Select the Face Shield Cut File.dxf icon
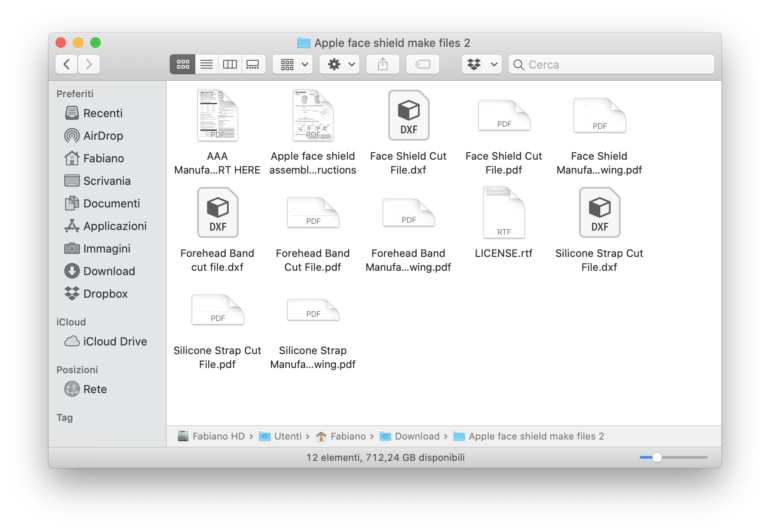770x532 pixels. [x=408, y=116]
